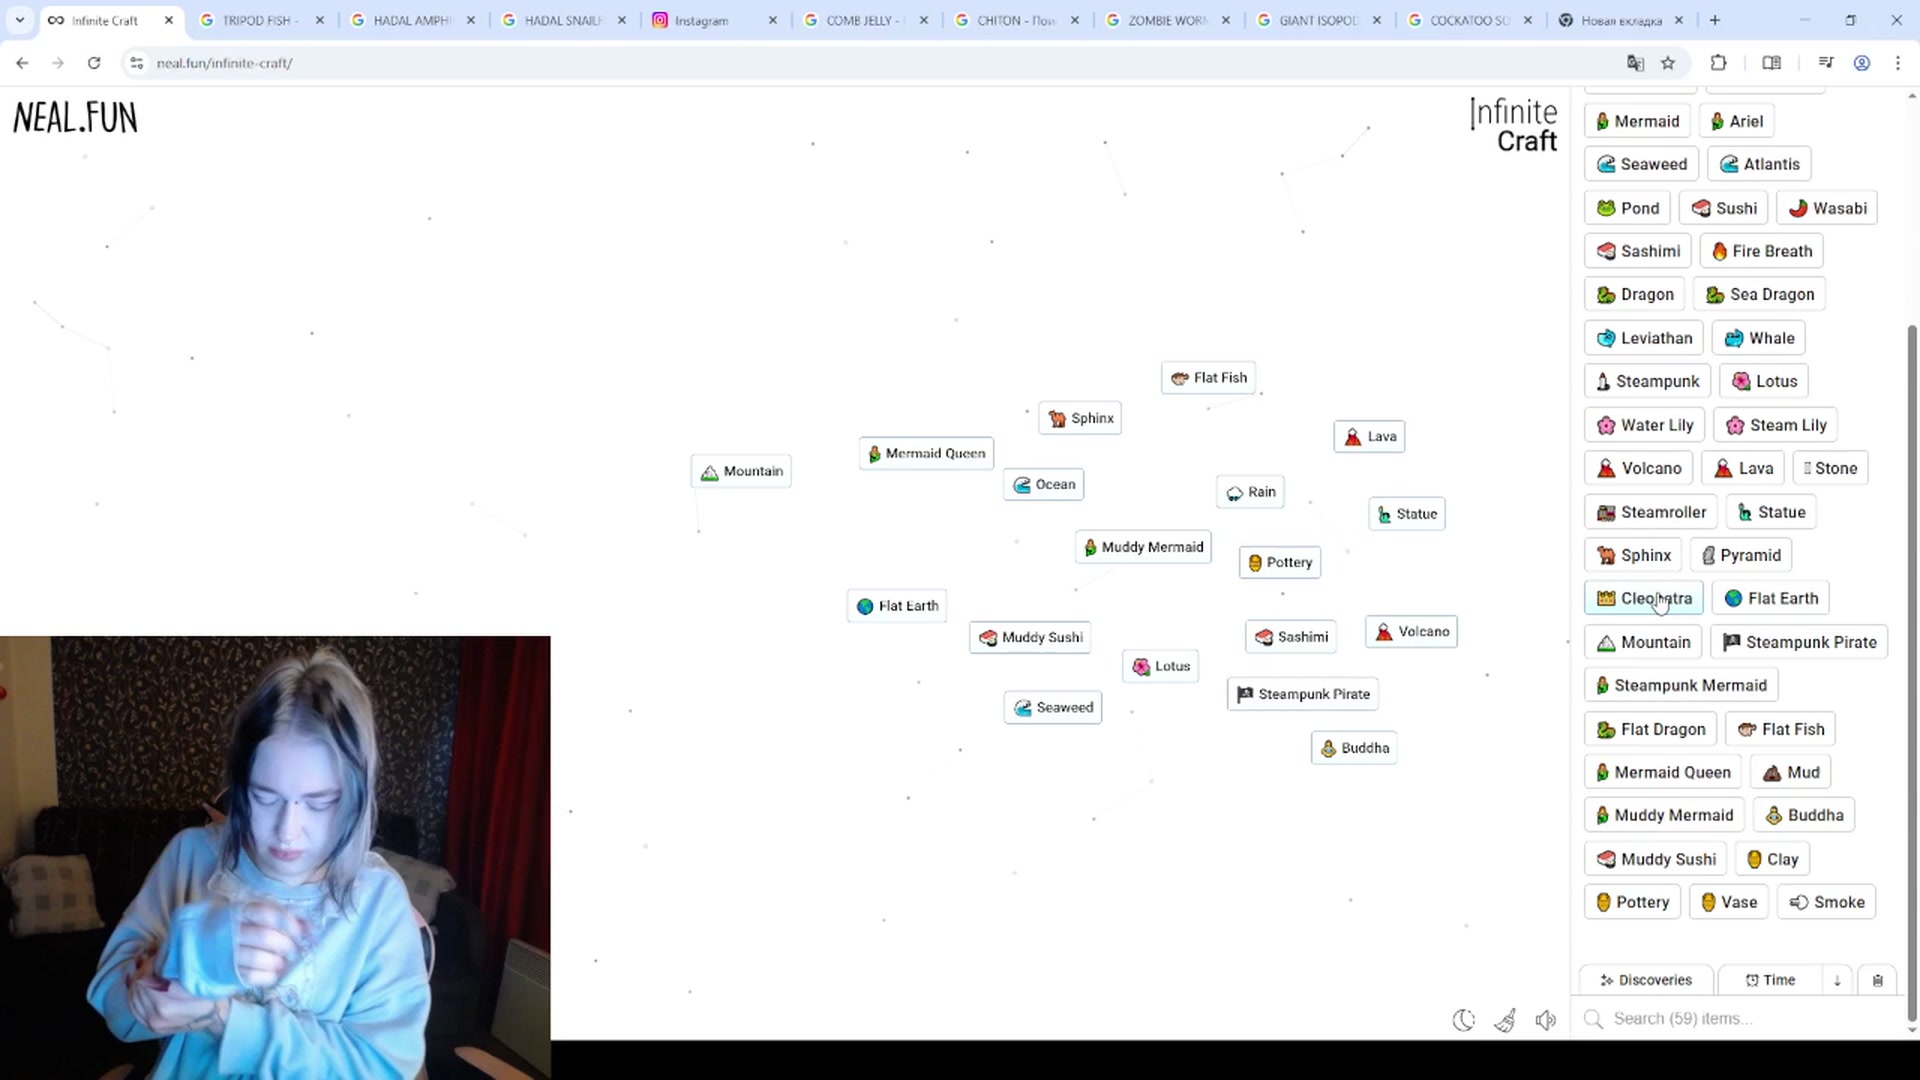Select Leviathan element in the sidebar
The image size is (1920, 1080).
coord(1644,338)
